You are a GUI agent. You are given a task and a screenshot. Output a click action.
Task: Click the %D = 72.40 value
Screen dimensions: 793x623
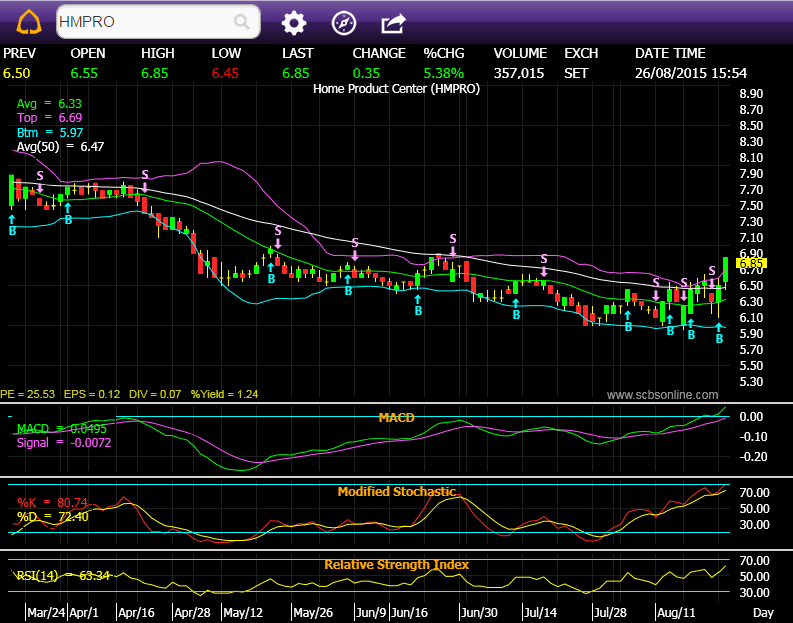point(53,517)
